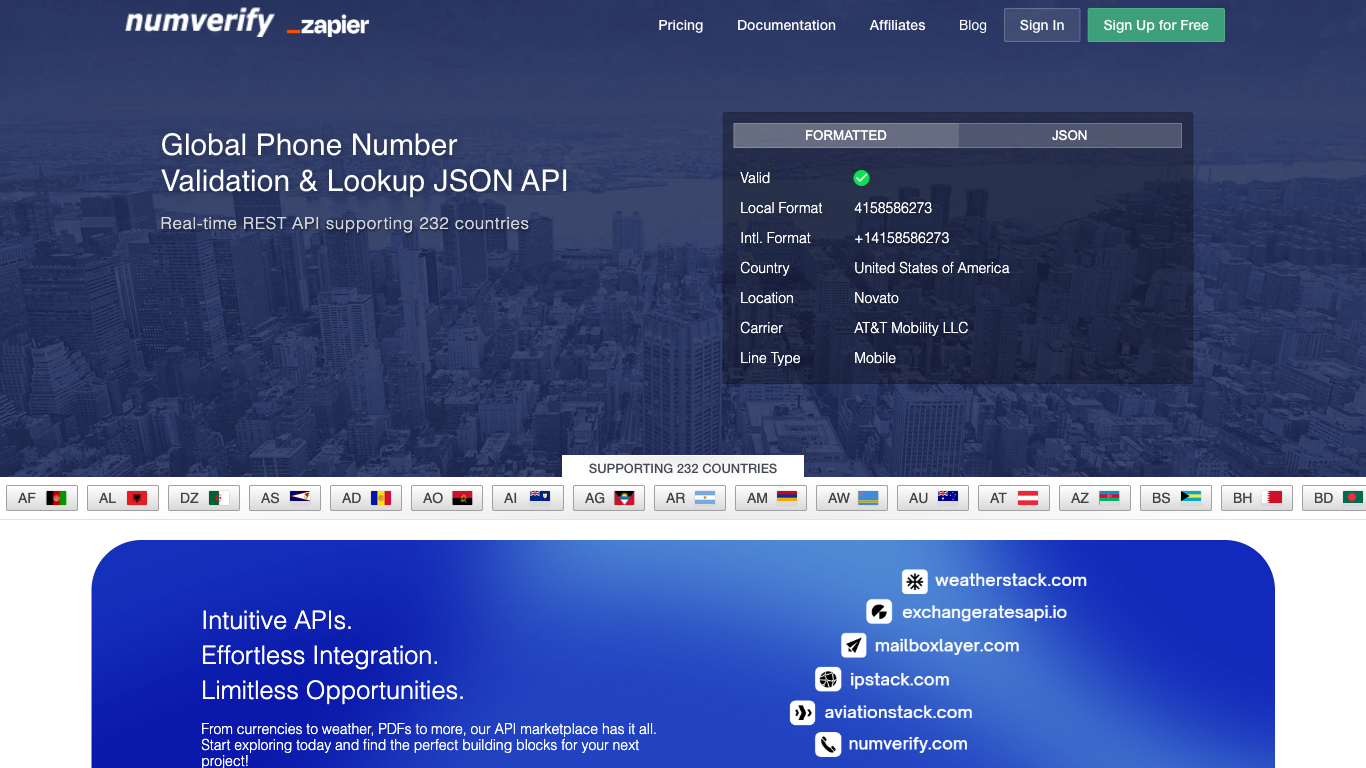1366x768 pixels.
Task: Click the Effortless Integration heading
Action: tap(320, 656)
